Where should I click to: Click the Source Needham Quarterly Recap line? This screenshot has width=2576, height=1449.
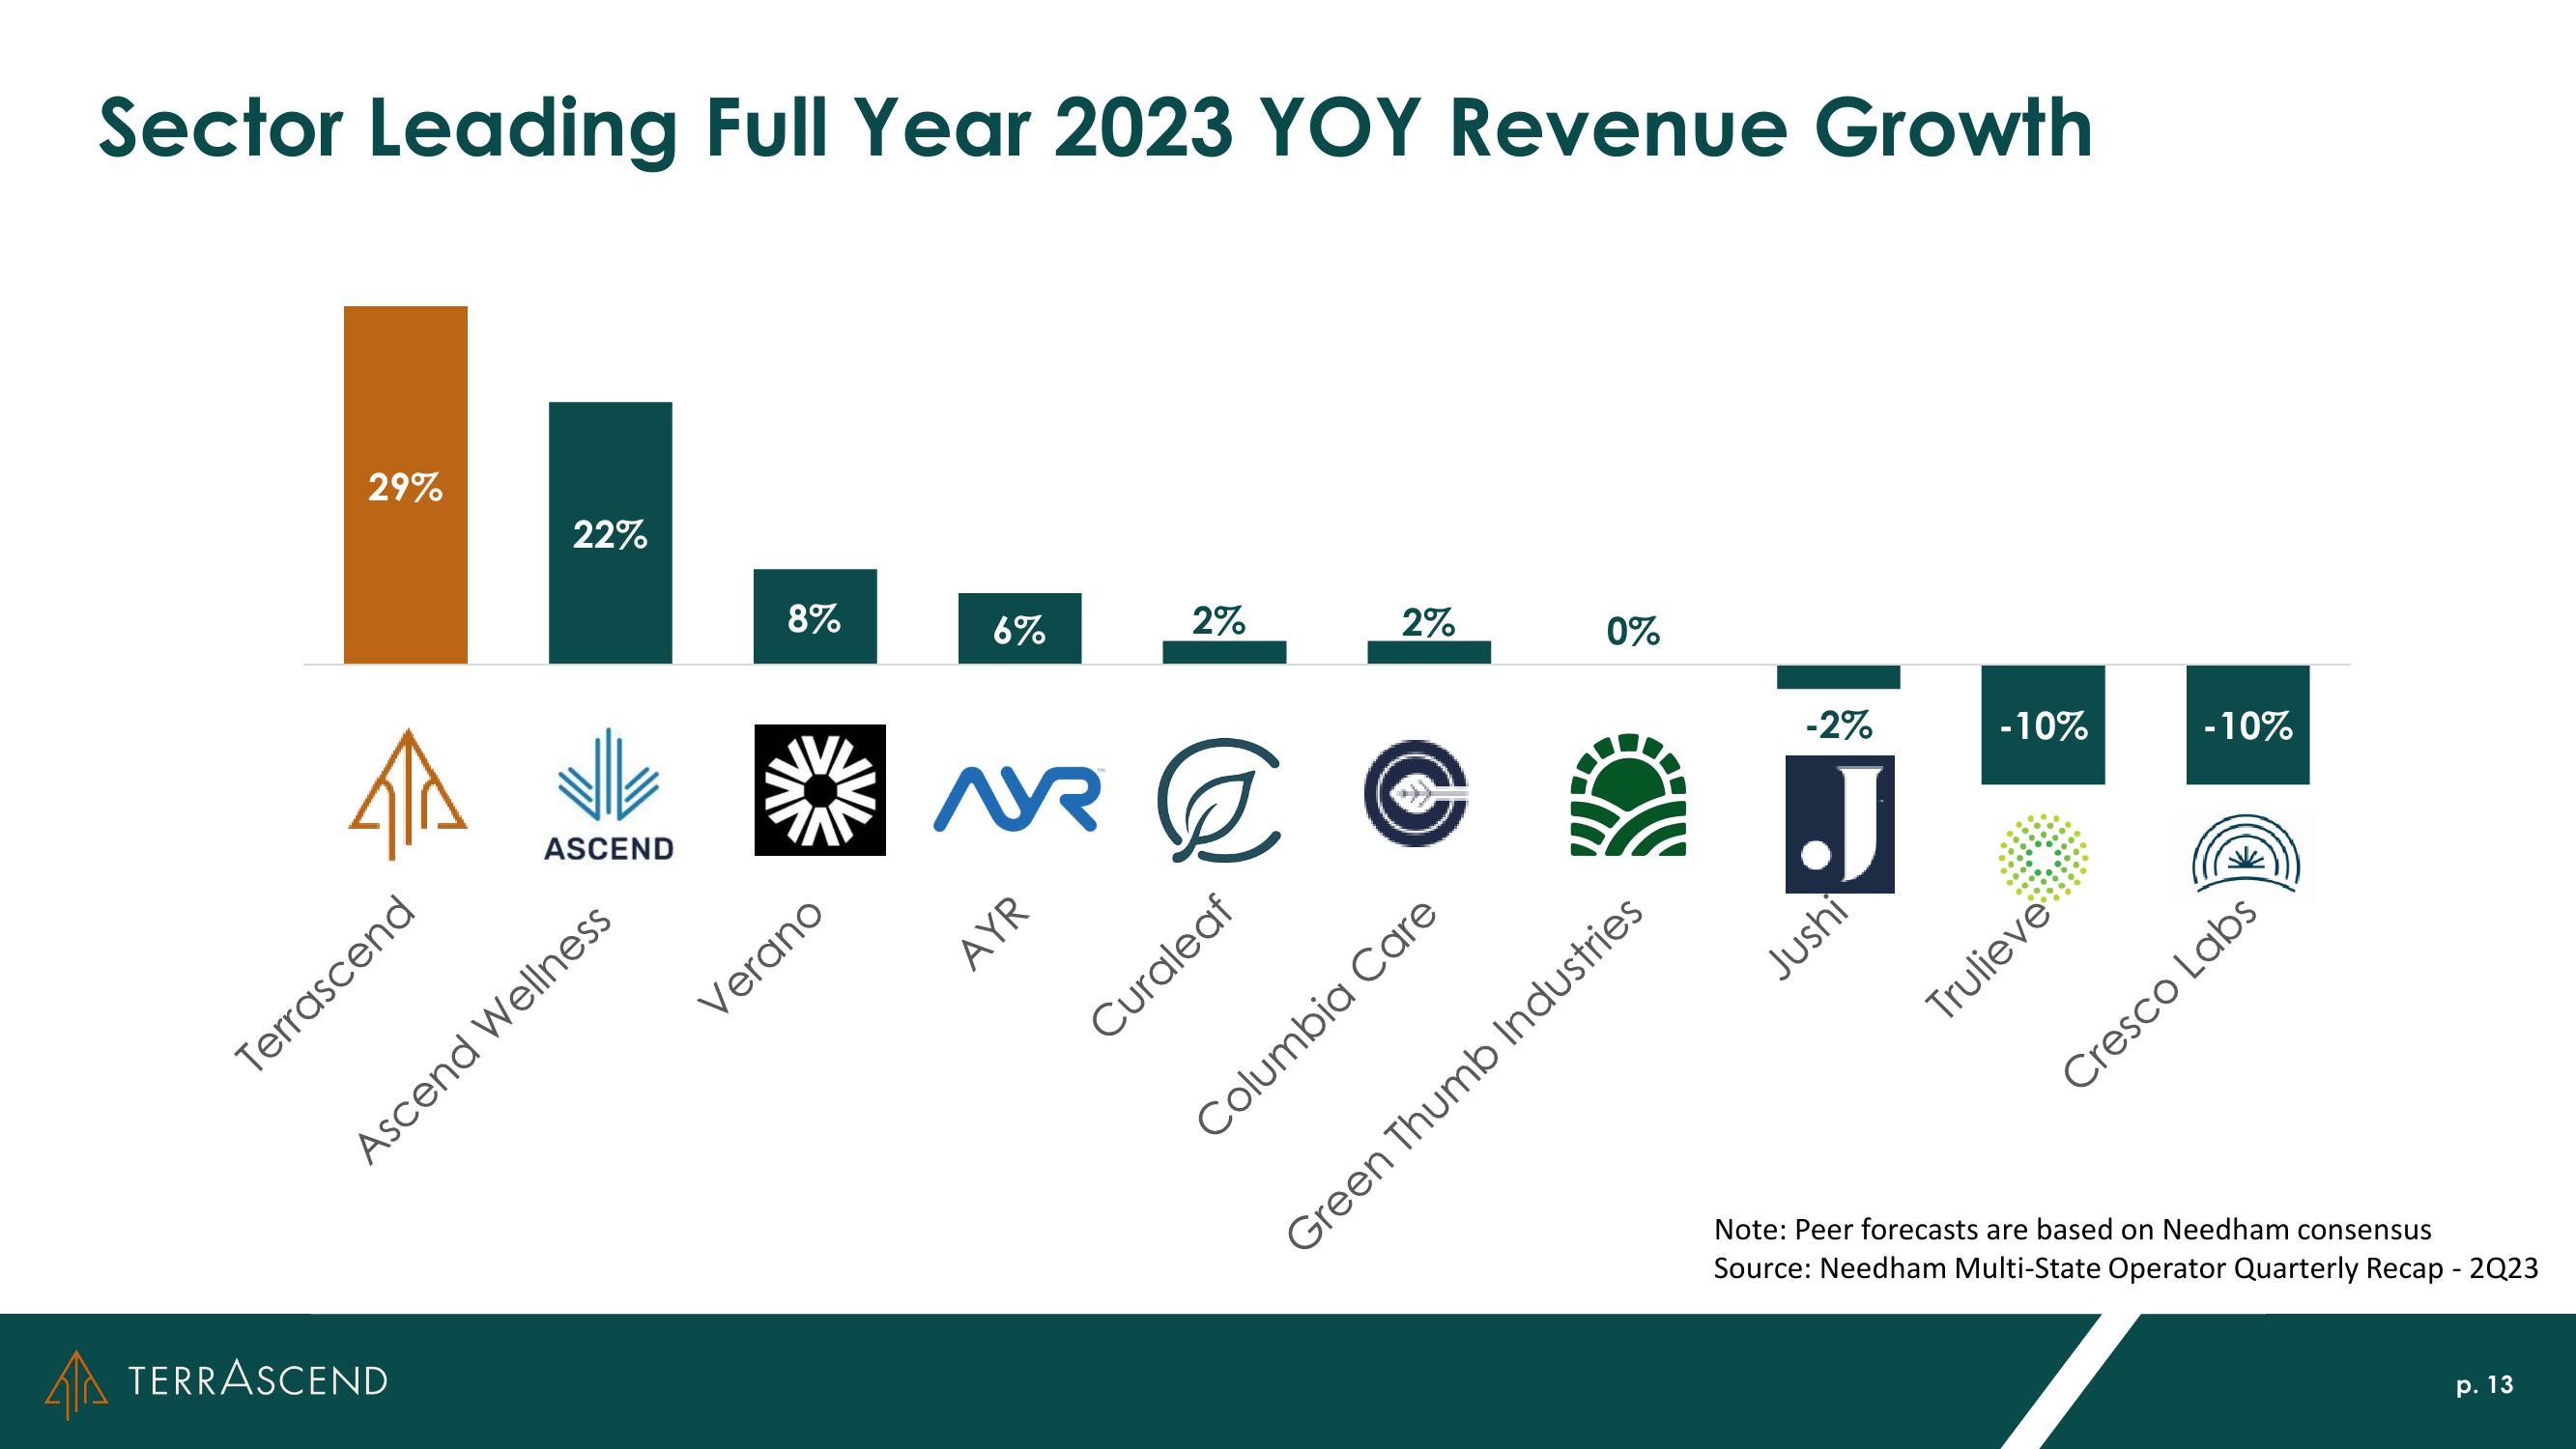pos(2126,1268)
